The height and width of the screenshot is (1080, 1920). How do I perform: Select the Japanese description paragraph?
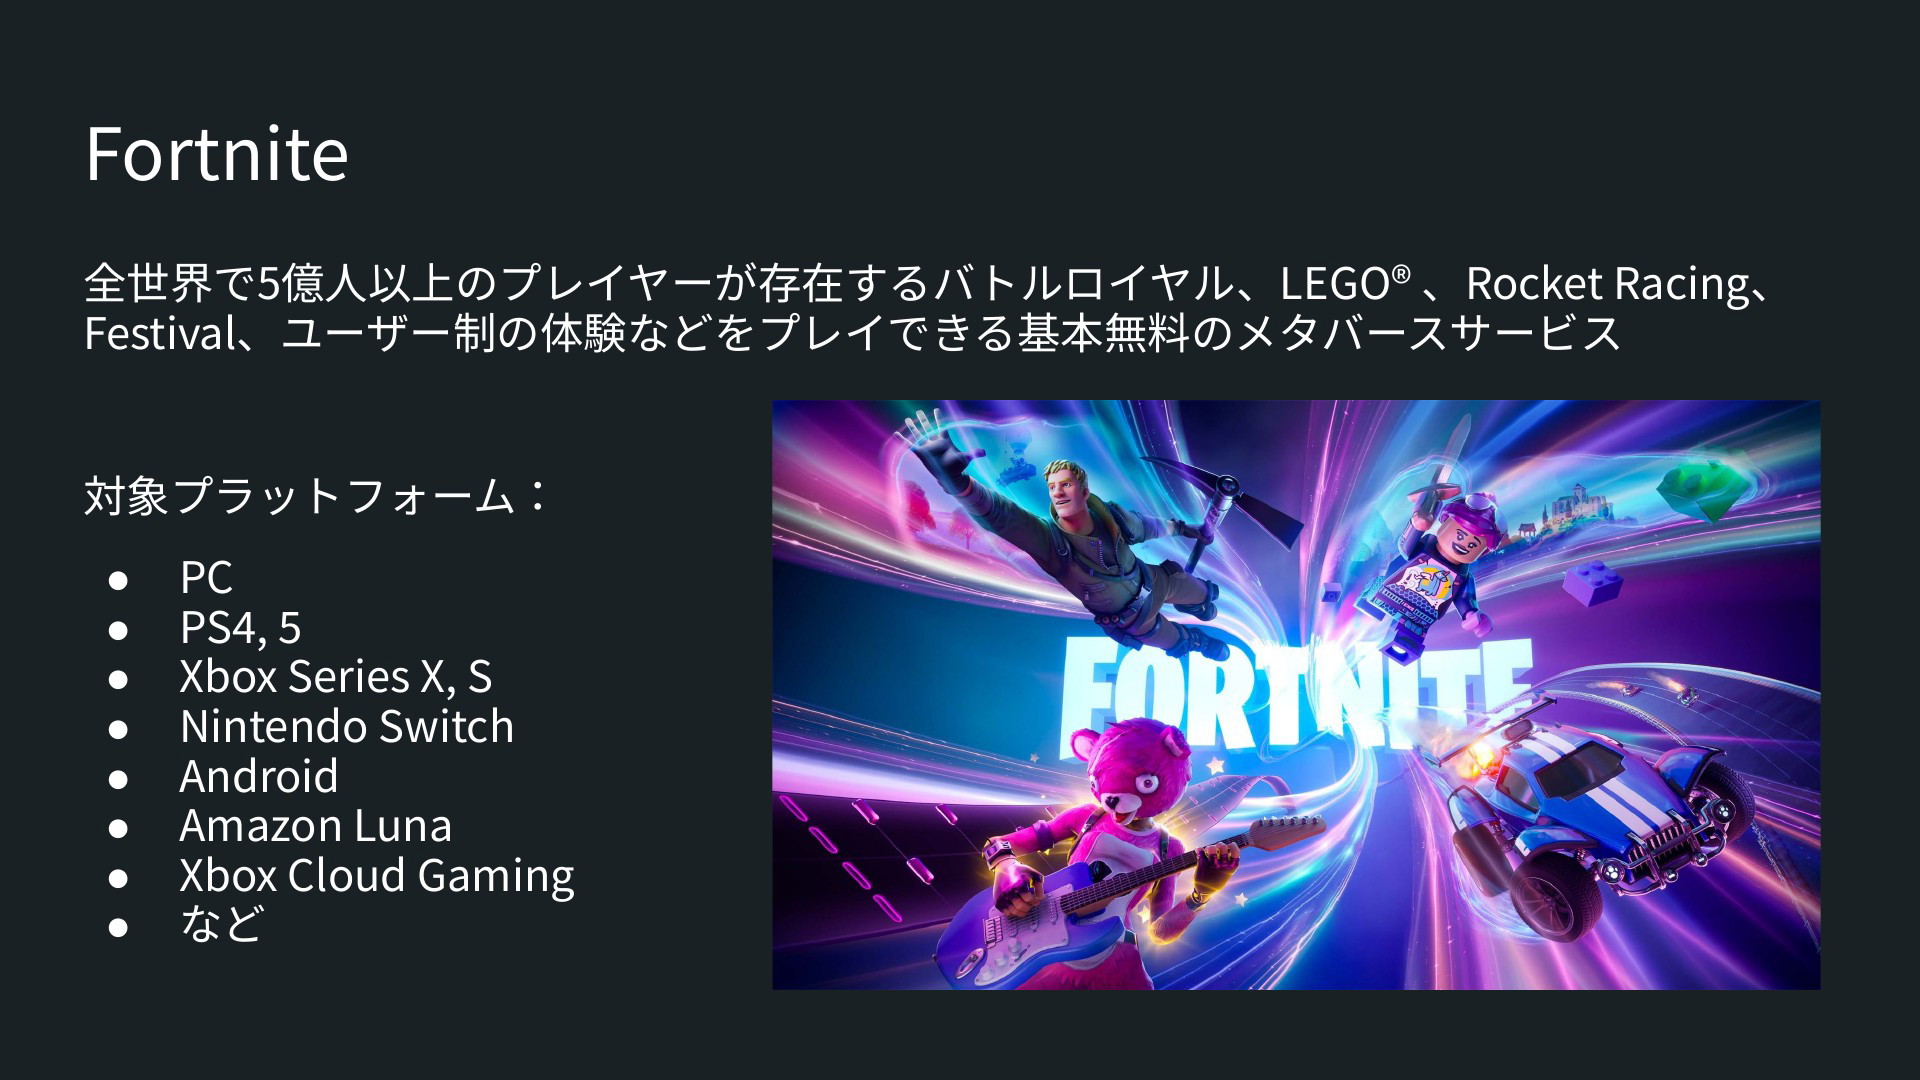pos(930,308)
